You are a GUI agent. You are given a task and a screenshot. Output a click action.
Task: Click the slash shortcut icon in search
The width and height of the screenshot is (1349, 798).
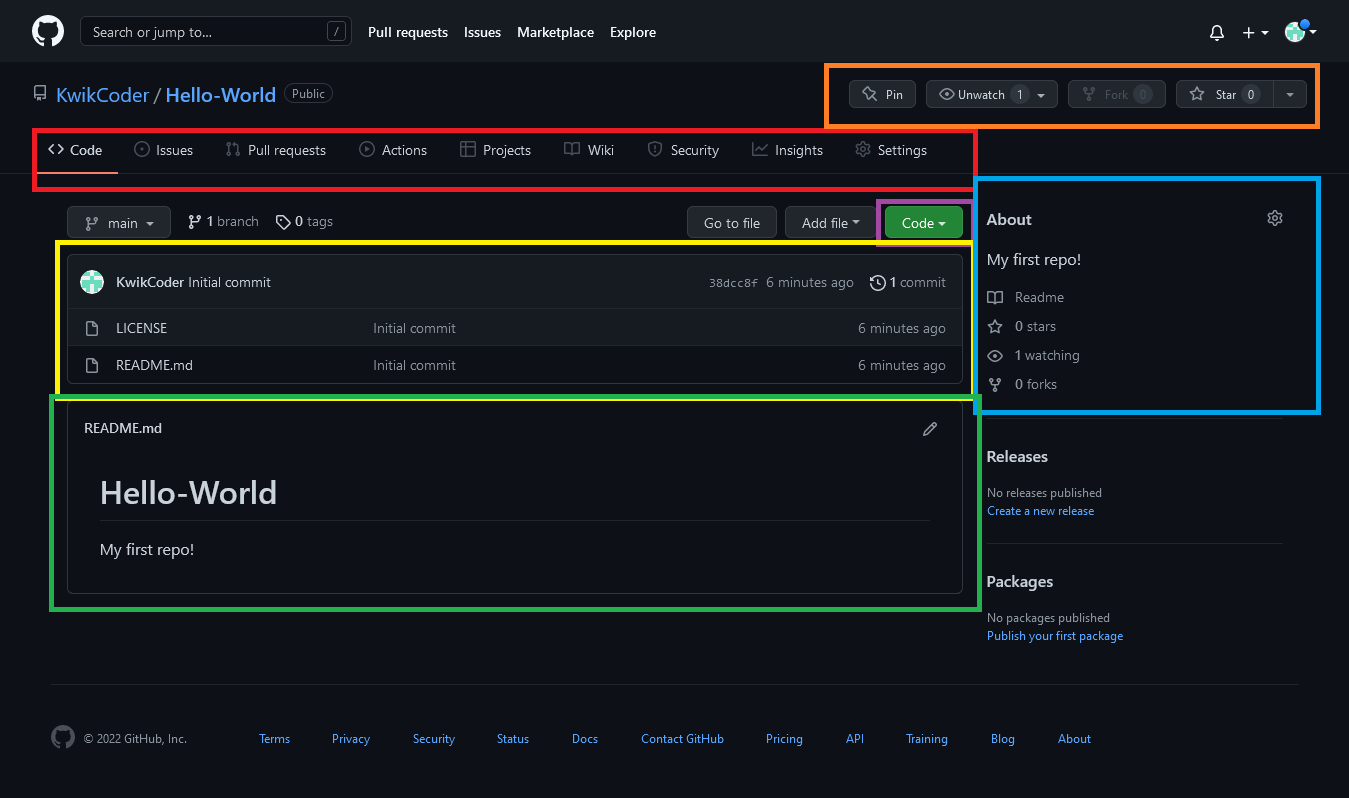(x=336, y=32)
